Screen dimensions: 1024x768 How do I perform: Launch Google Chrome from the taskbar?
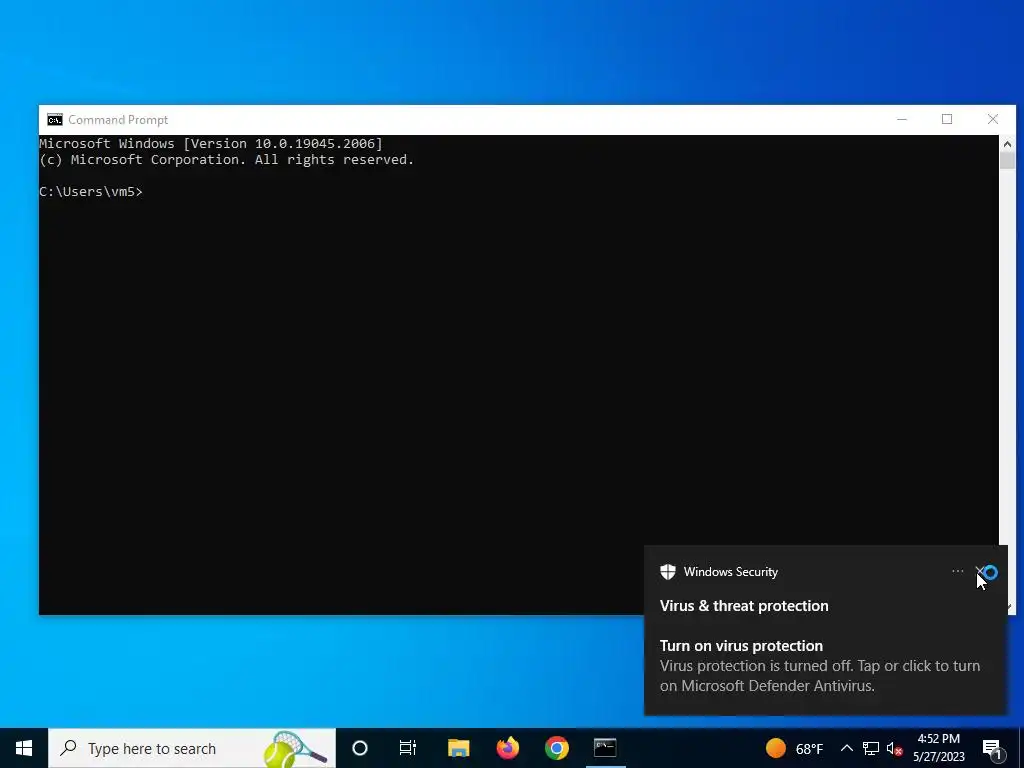pyautogui.click(x=556, y=748)
